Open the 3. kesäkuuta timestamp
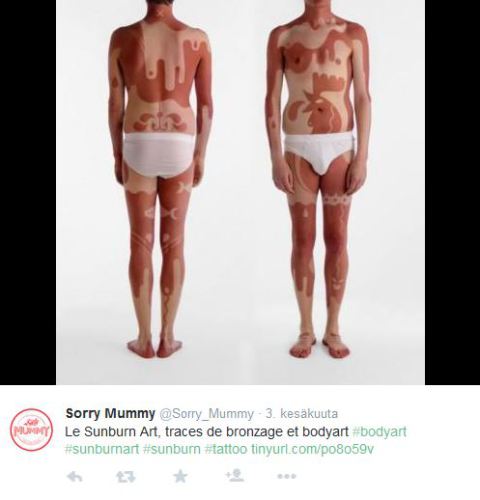Viewport: 480px width, 500px height. [x=302, y=413]
